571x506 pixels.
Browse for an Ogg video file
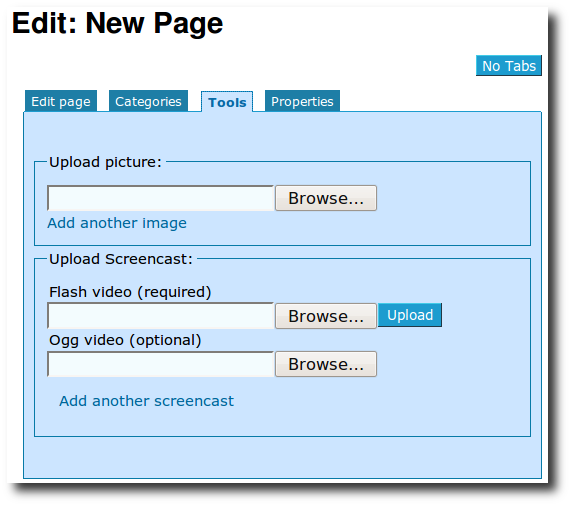click(326, 364)
